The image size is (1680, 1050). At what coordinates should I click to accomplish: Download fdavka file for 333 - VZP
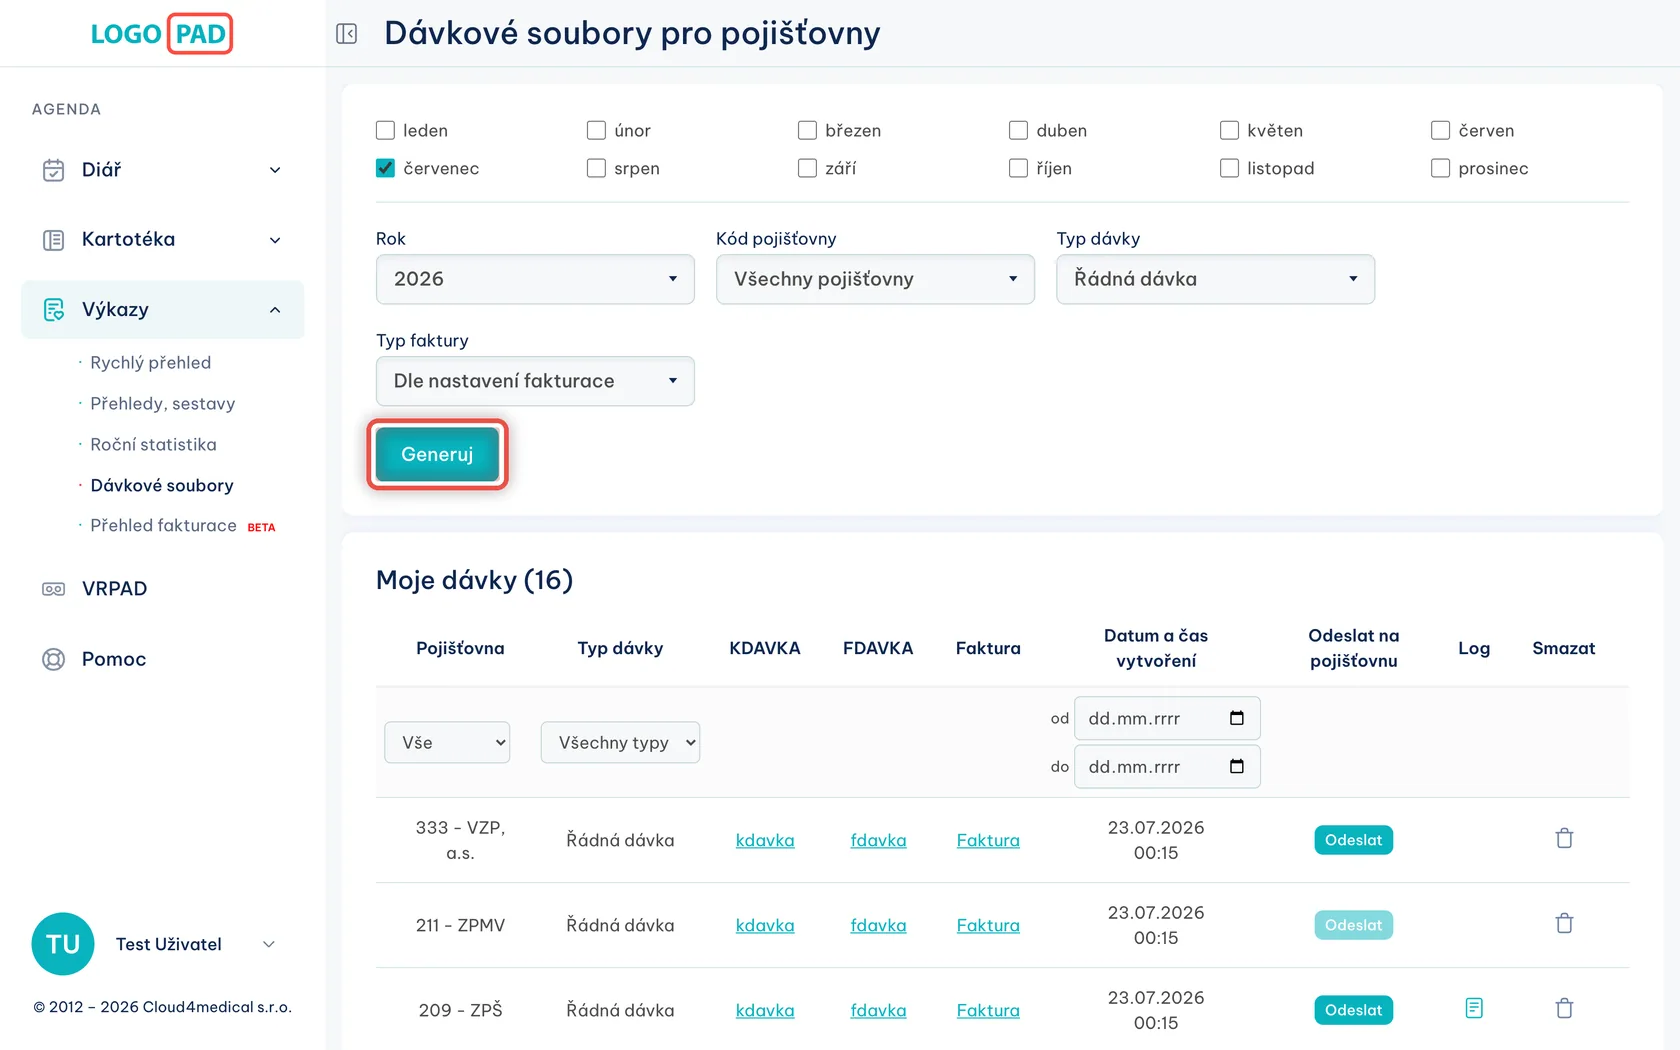pos(878,840)
